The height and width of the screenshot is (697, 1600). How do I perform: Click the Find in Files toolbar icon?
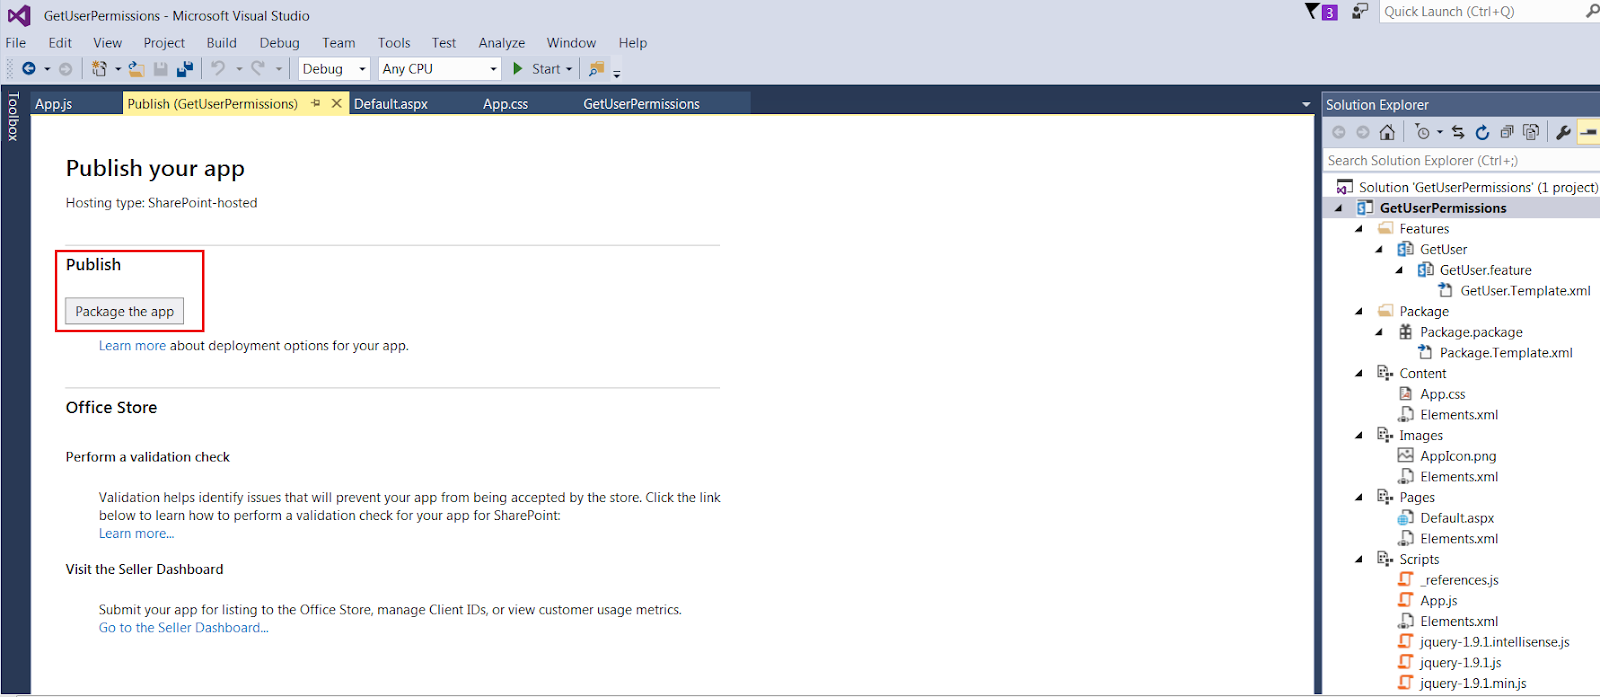click(x=596, y=69)
